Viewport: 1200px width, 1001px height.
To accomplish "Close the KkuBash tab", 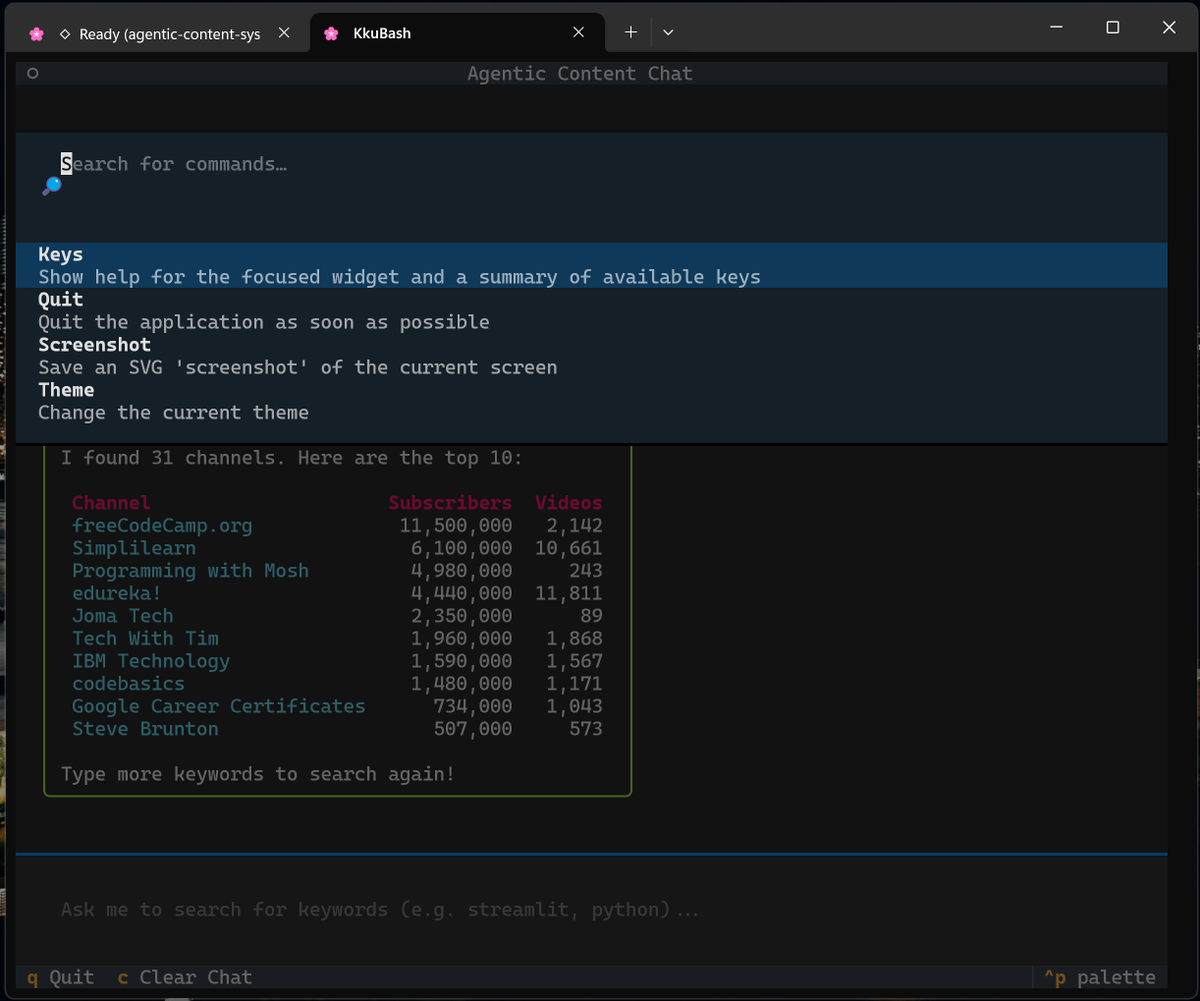I will click(578, 33).
